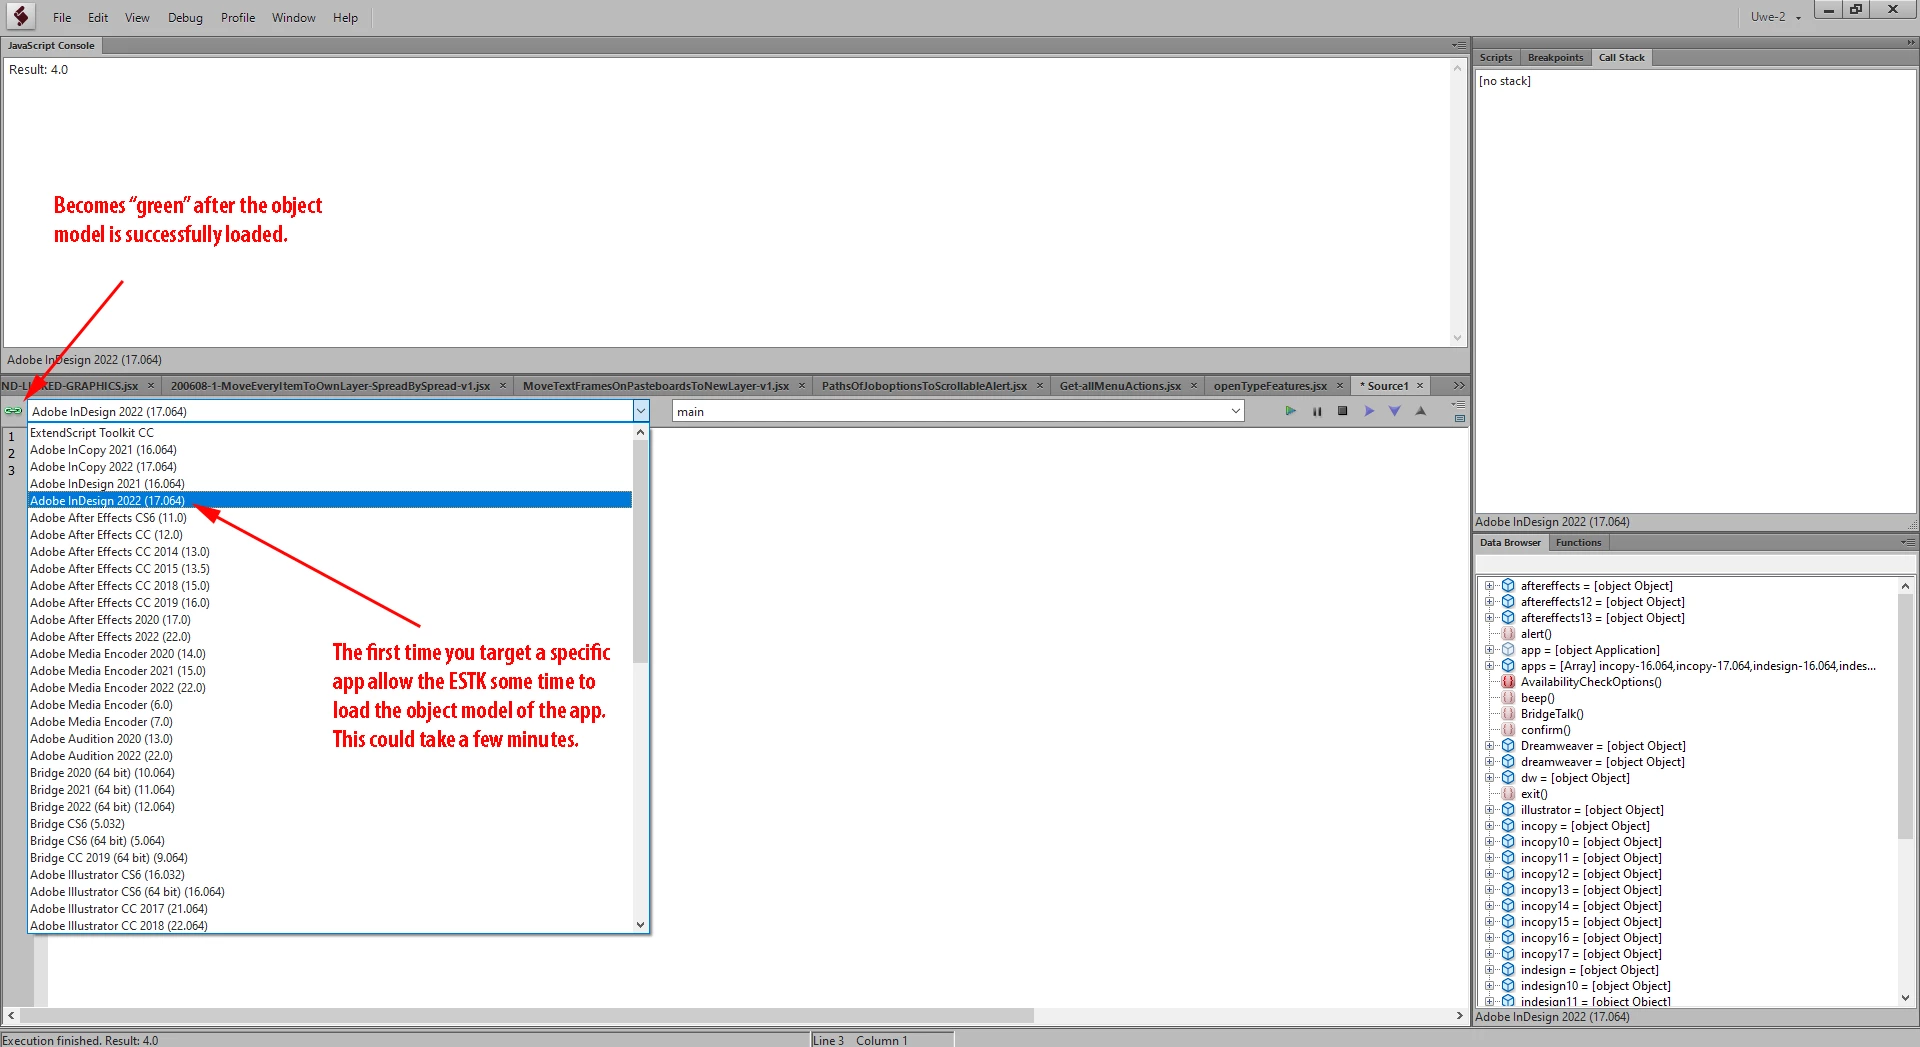
Task: Click the Pause (break) button
Action: tap(1317, 411)
